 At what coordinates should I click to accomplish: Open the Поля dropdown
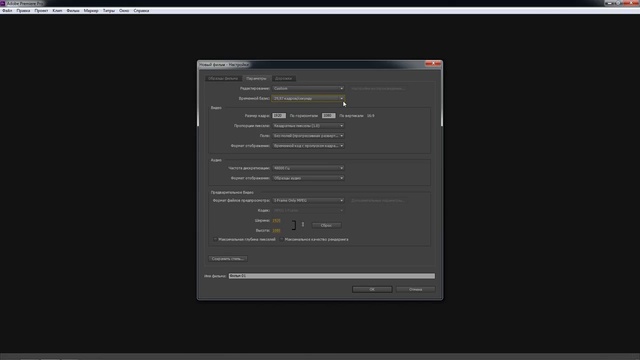click(x=308, y=136)
